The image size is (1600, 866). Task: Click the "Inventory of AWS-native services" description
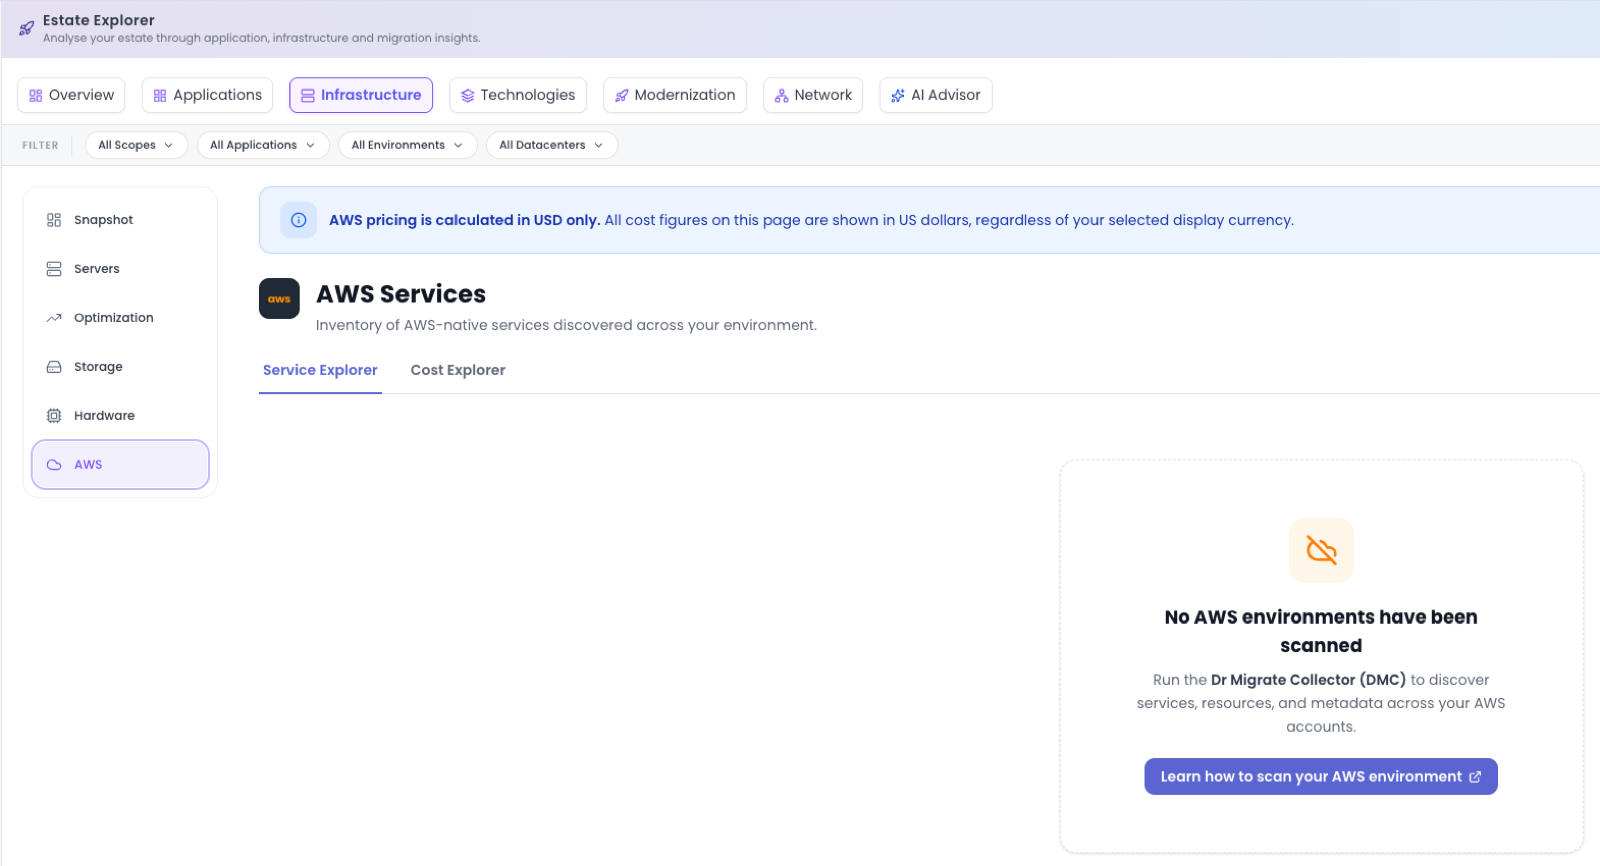tap(566, 325)
